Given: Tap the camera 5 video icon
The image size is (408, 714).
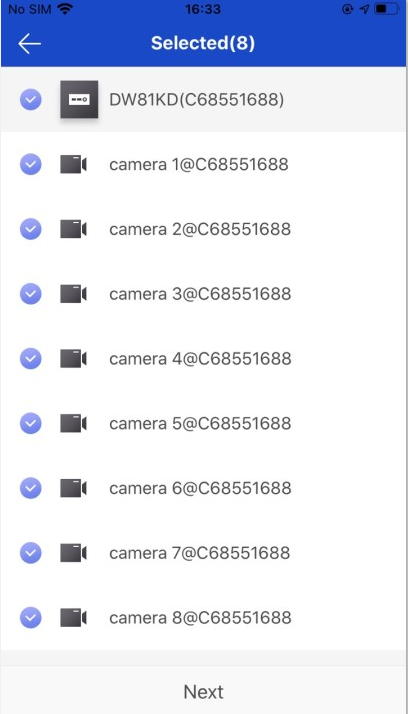Looking at the screenshot, I should (73, 423).
